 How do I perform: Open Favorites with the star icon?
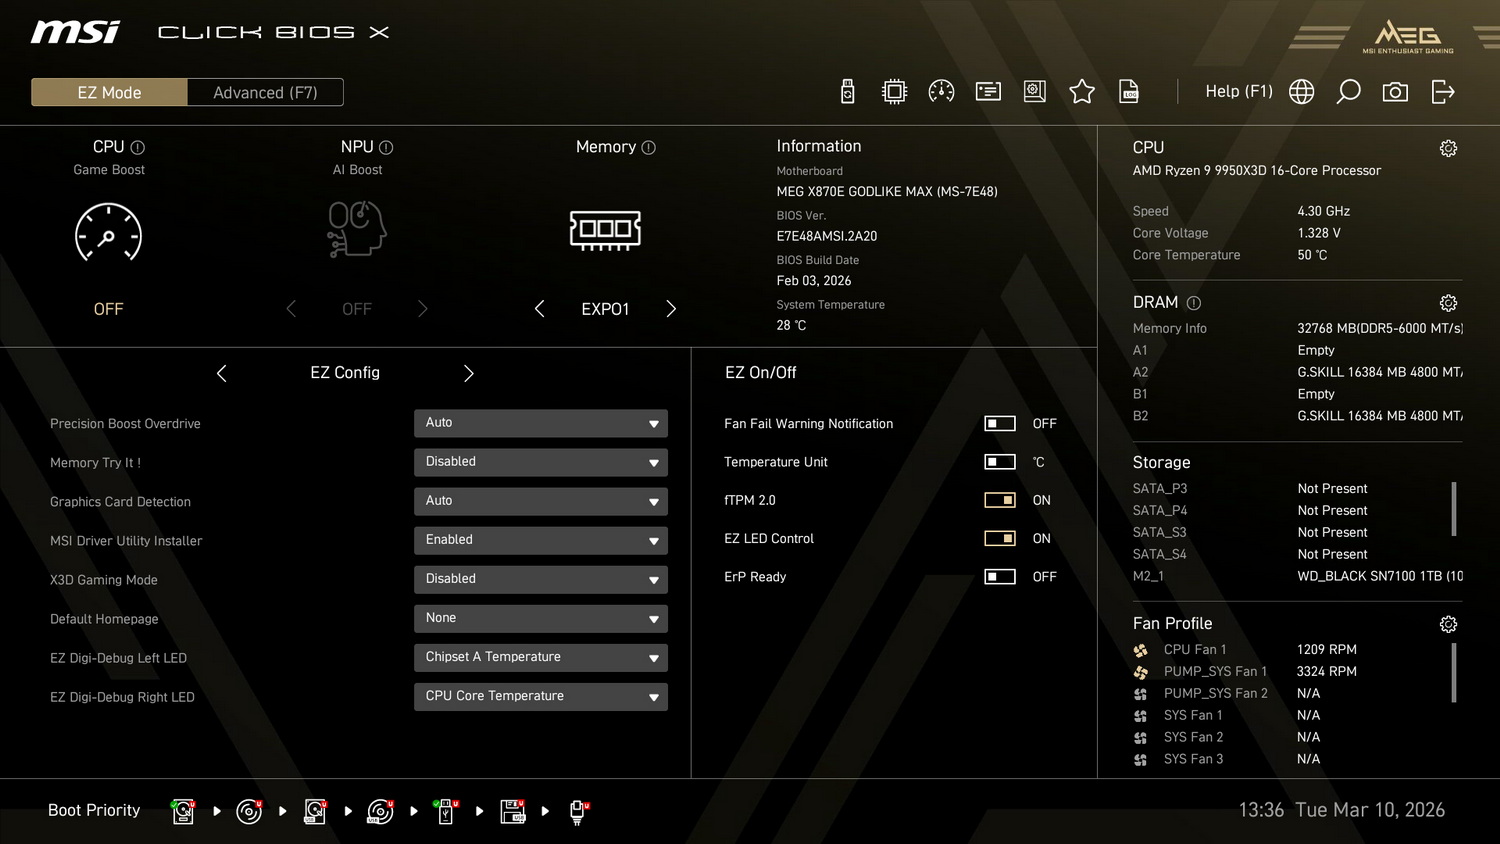[1082, 92]
